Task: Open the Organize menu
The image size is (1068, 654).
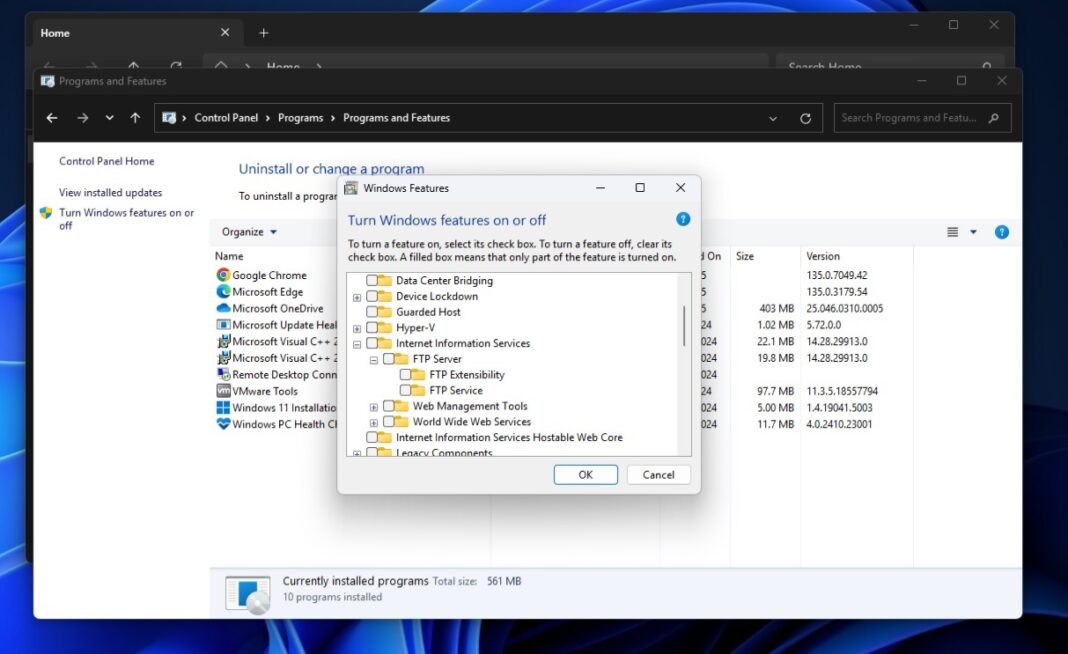Action: click(247, 231)
